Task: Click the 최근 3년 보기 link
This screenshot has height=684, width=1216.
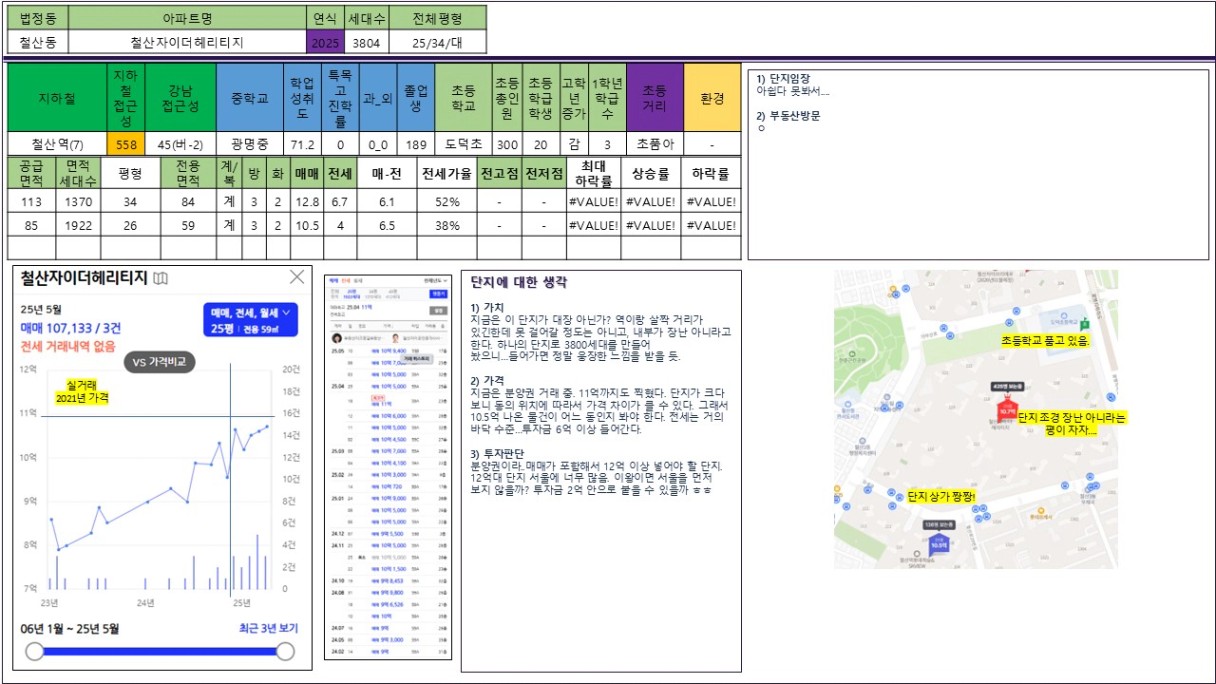Action: (x=268, y=628)
